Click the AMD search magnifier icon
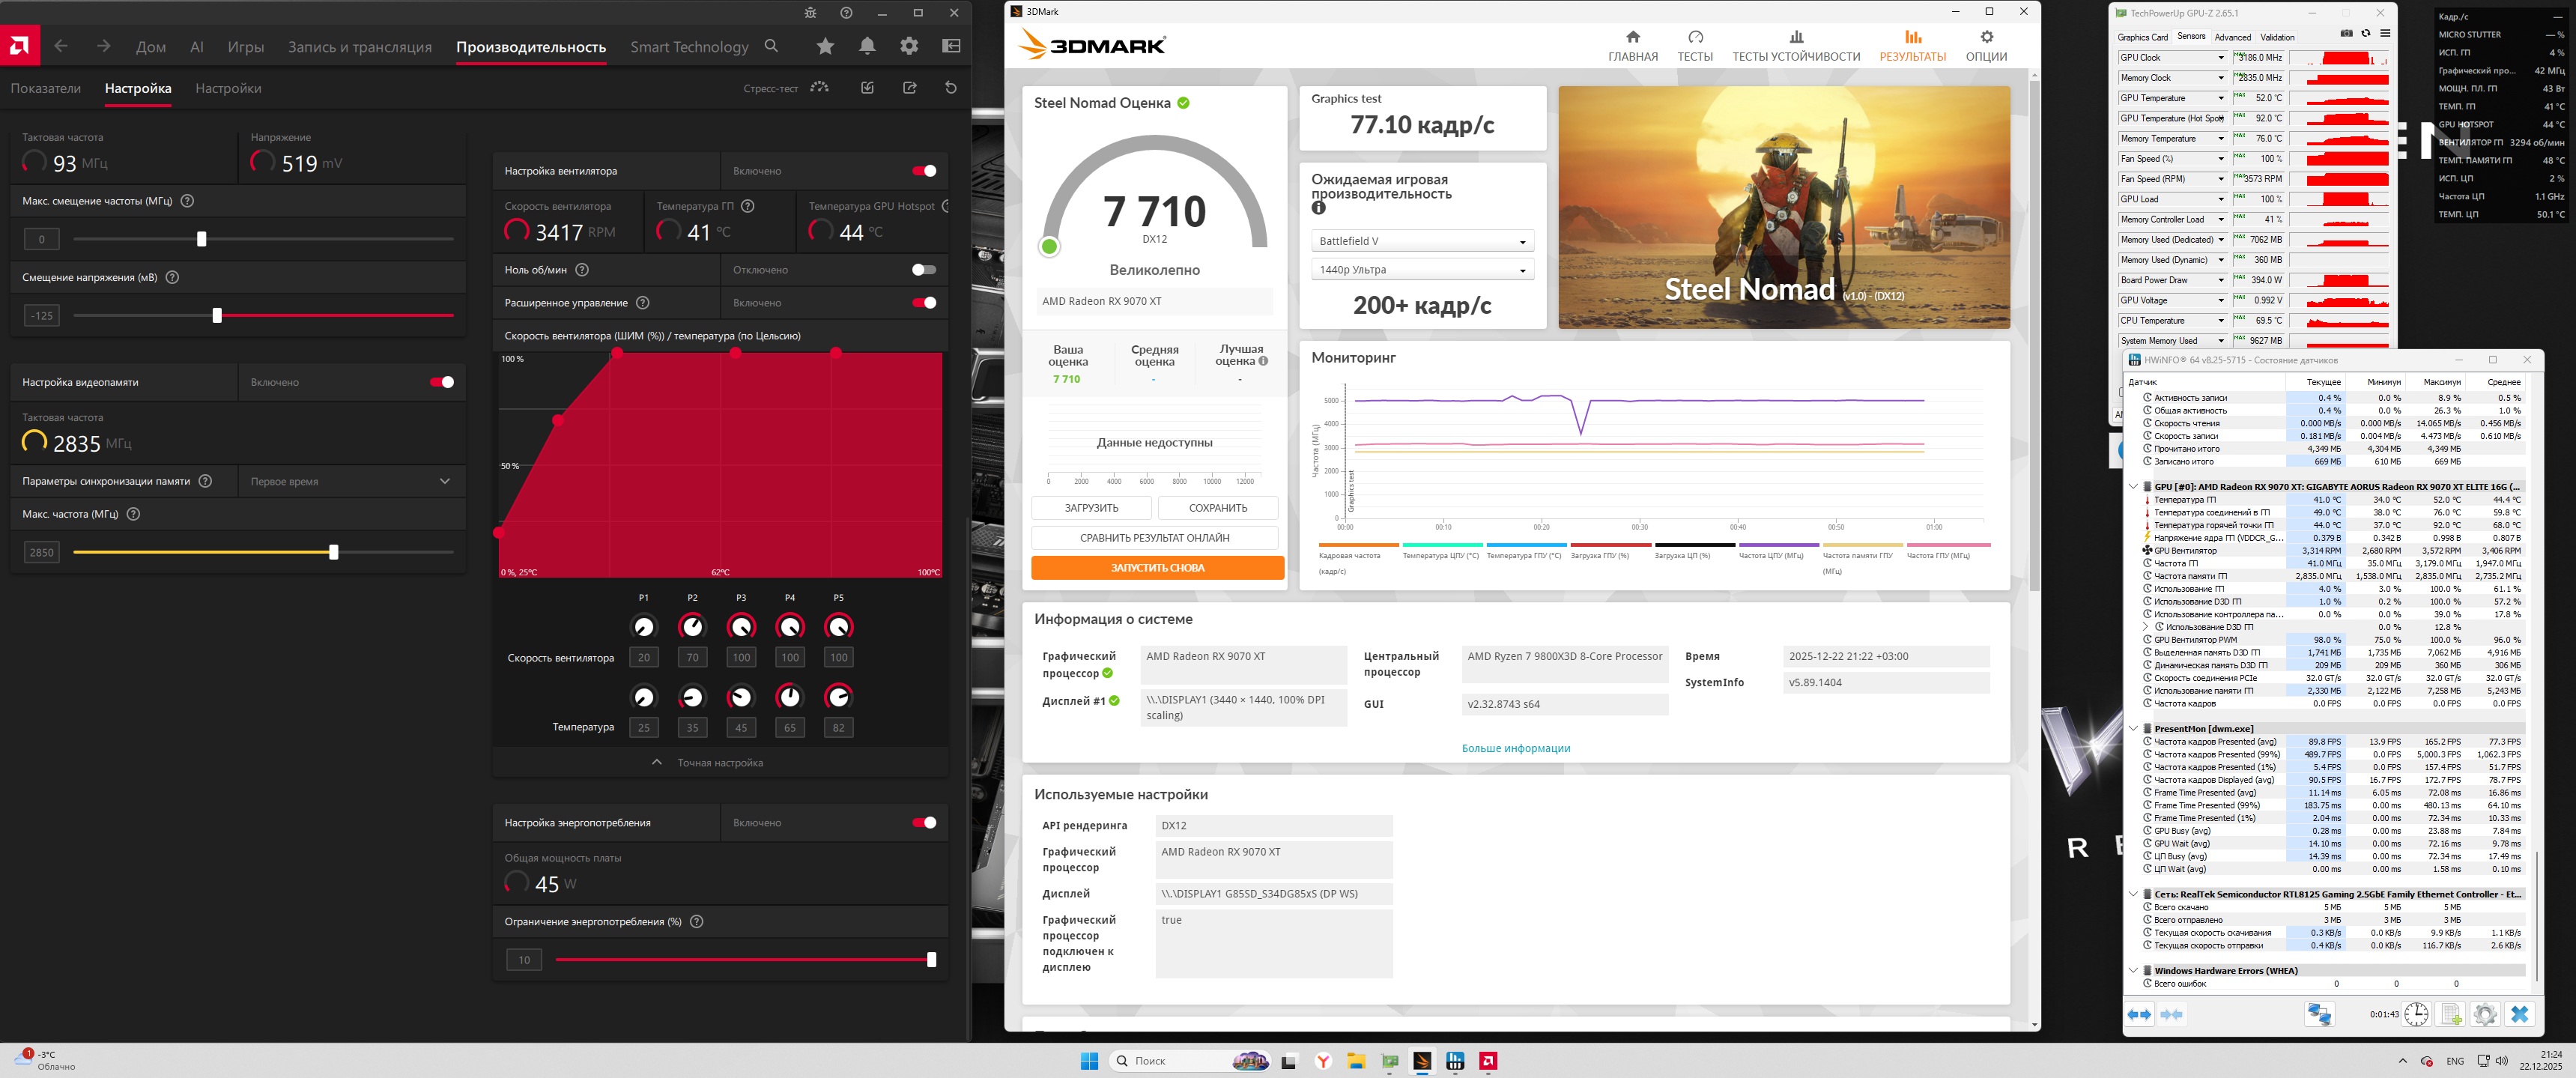2576x1078 pixels. coord(771,46)
